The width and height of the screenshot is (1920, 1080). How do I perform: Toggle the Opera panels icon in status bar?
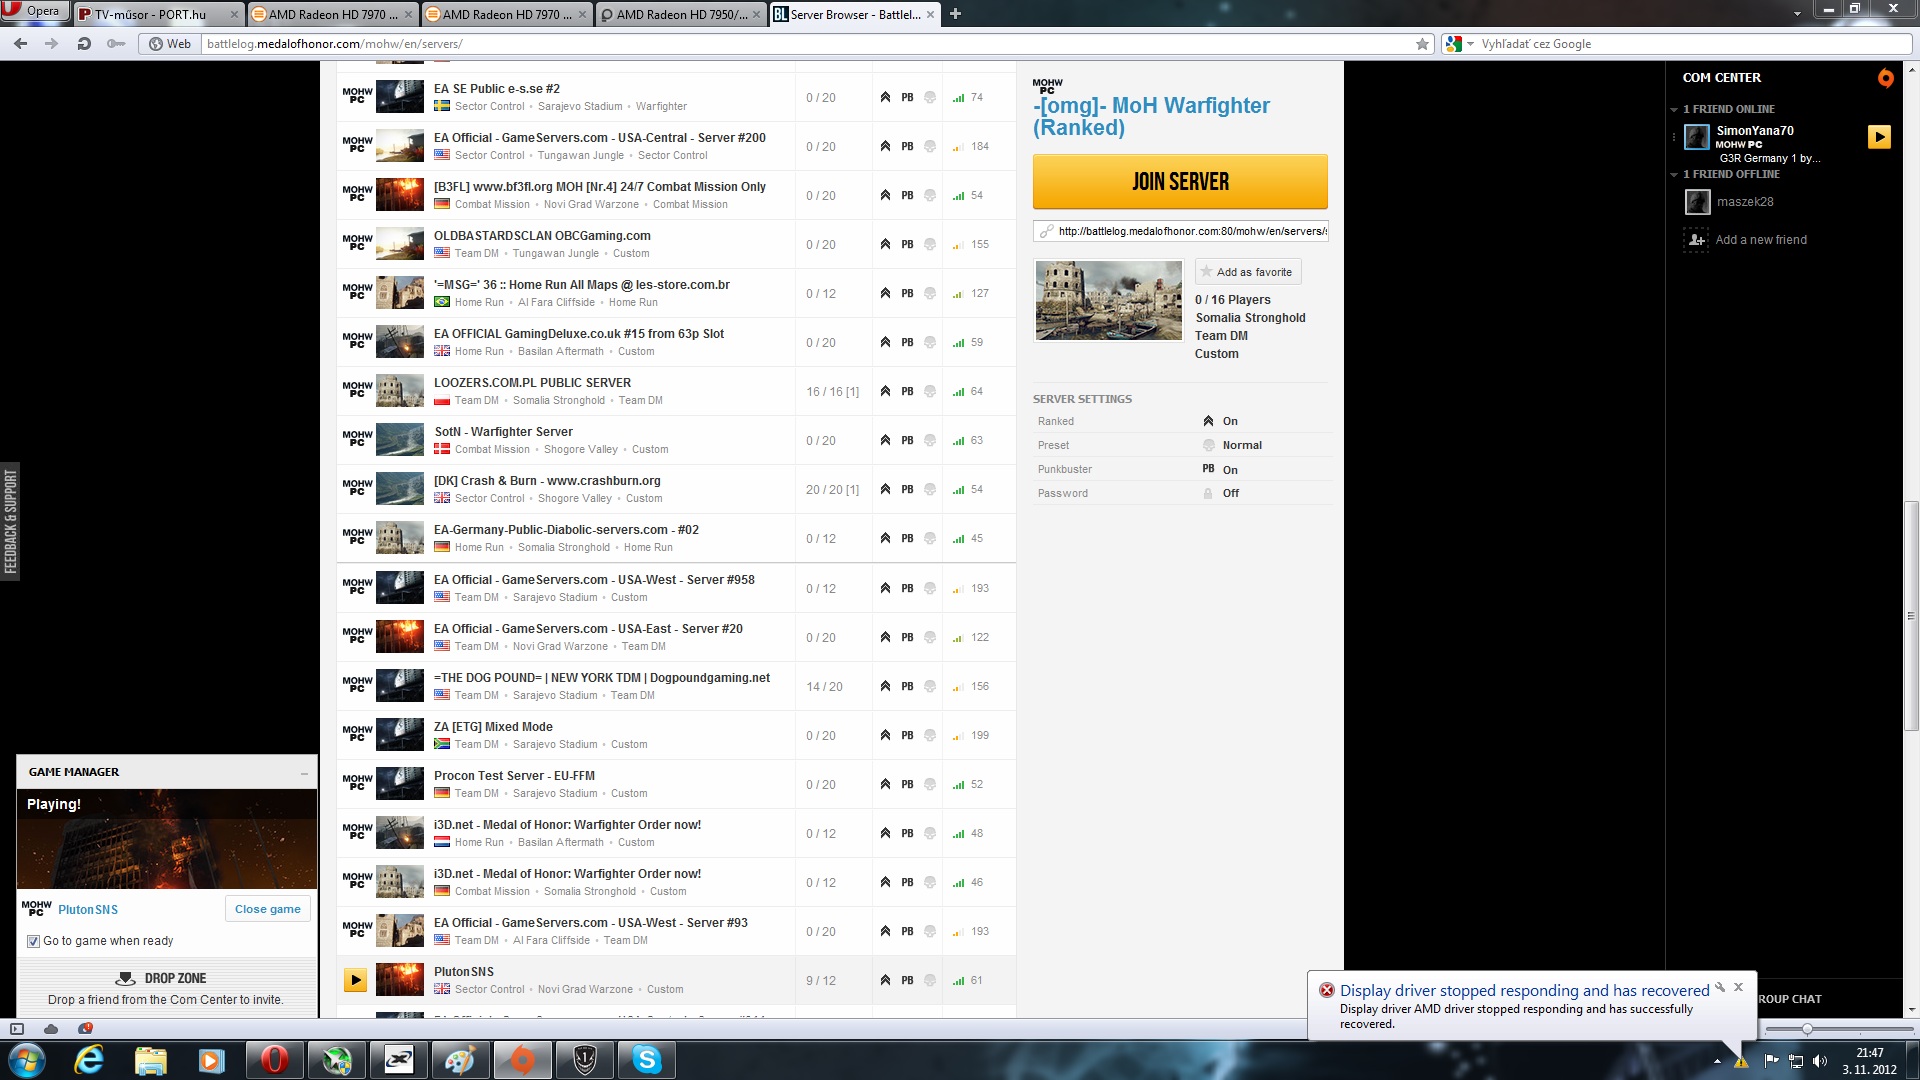click(17, 1029)
